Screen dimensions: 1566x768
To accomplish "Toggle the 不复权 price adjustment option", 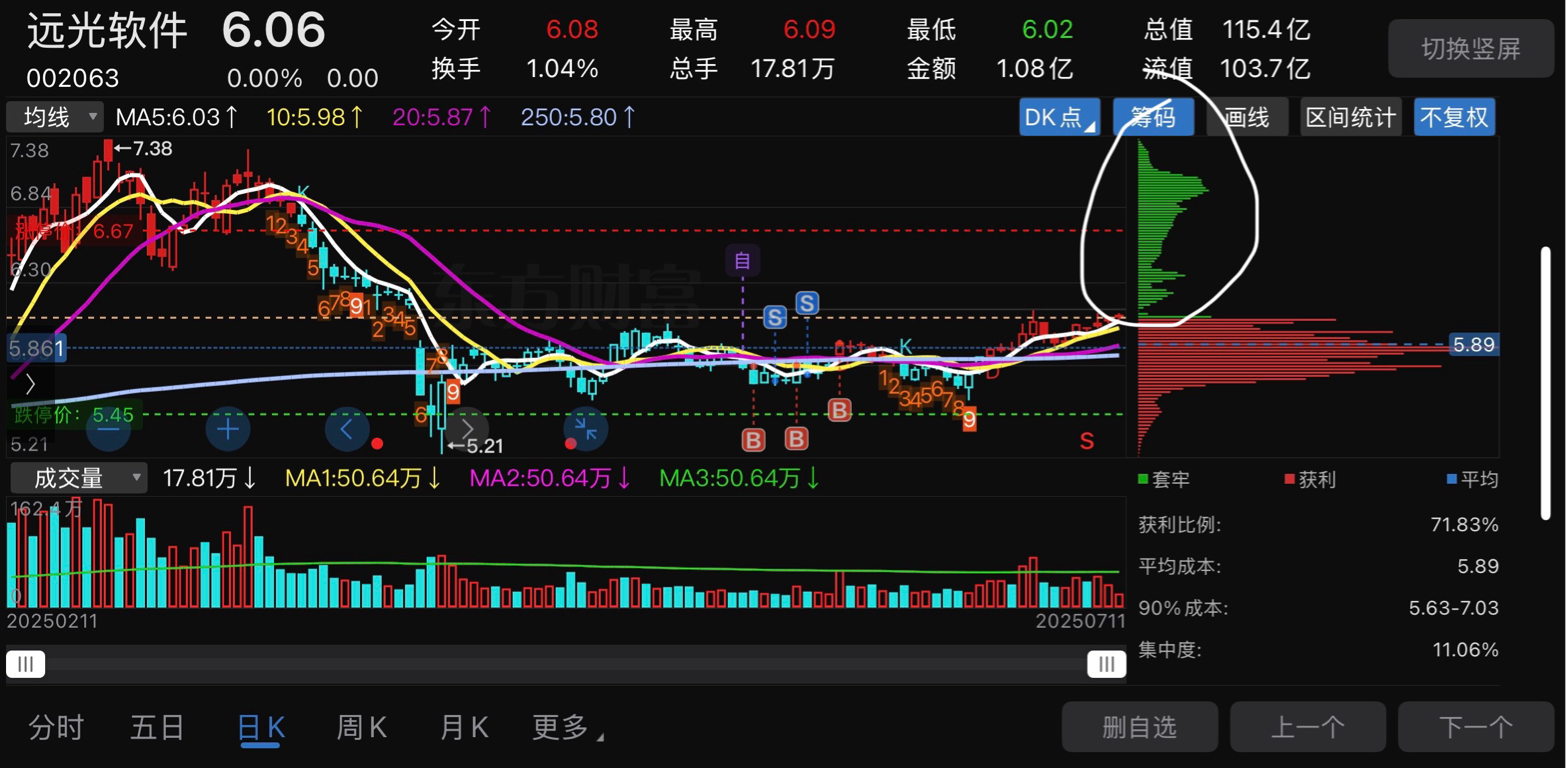I will point(1455,117).
